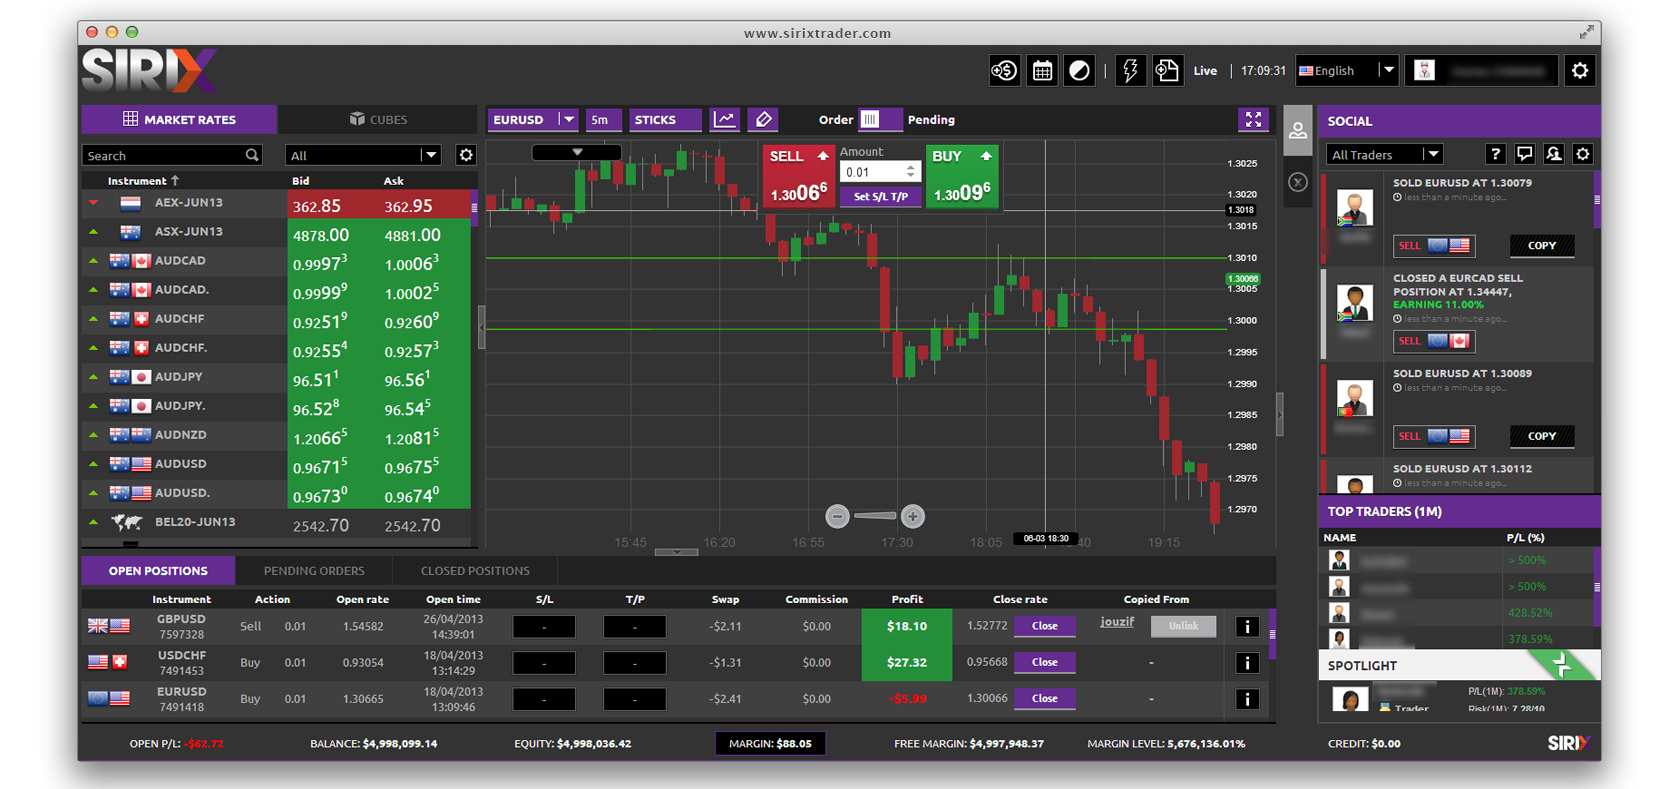Open the currency exchange icon in header
Image resolution: width=1679 pixels, height=789 pixels.
pos(1004,71)
